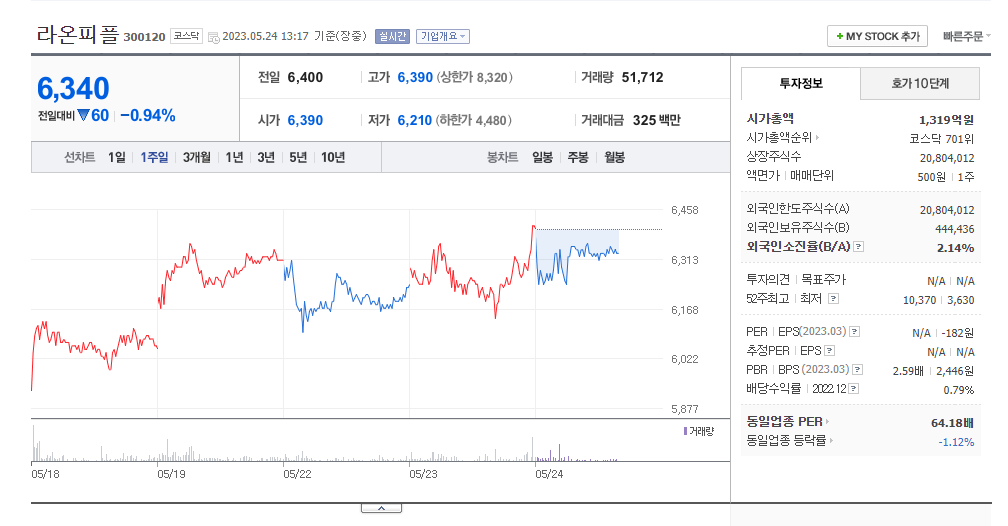Select the 1일 line chart period
This screenshot has height=526, width=1008.
click(x=117, y=158)
